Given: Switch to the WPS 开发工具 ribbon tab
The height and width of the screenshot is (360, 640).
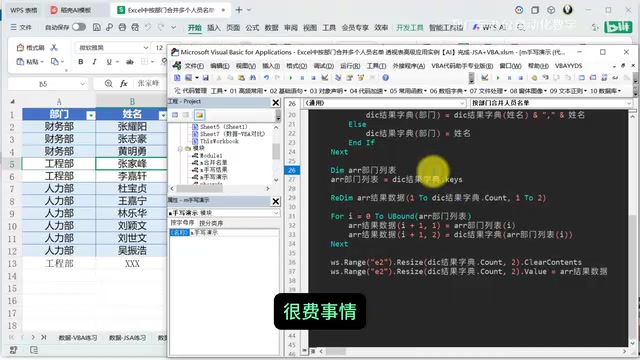Looking at the screenshot, I should tap(410, 27).
